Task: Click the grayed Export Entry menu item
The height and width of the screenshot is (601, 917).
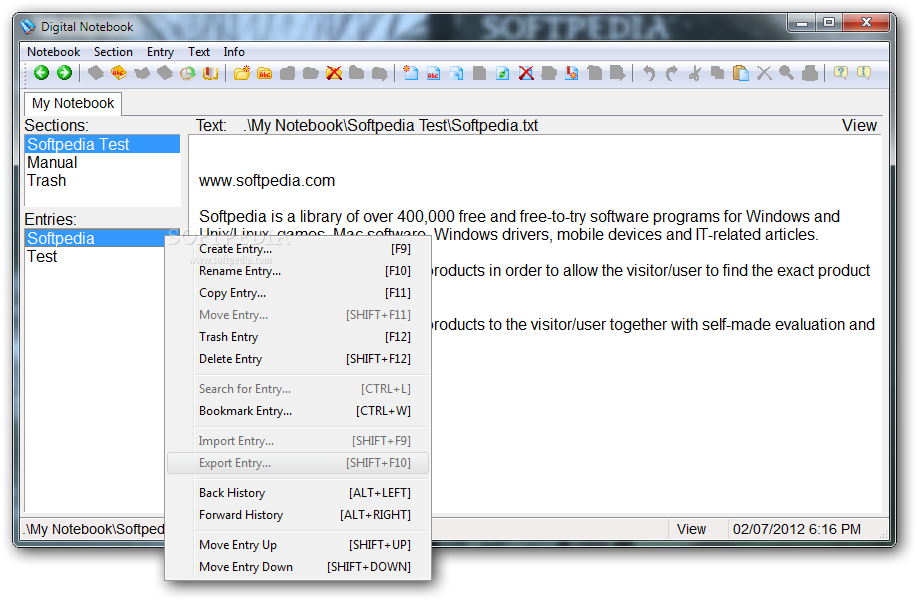Action: (x=298, y=463)
